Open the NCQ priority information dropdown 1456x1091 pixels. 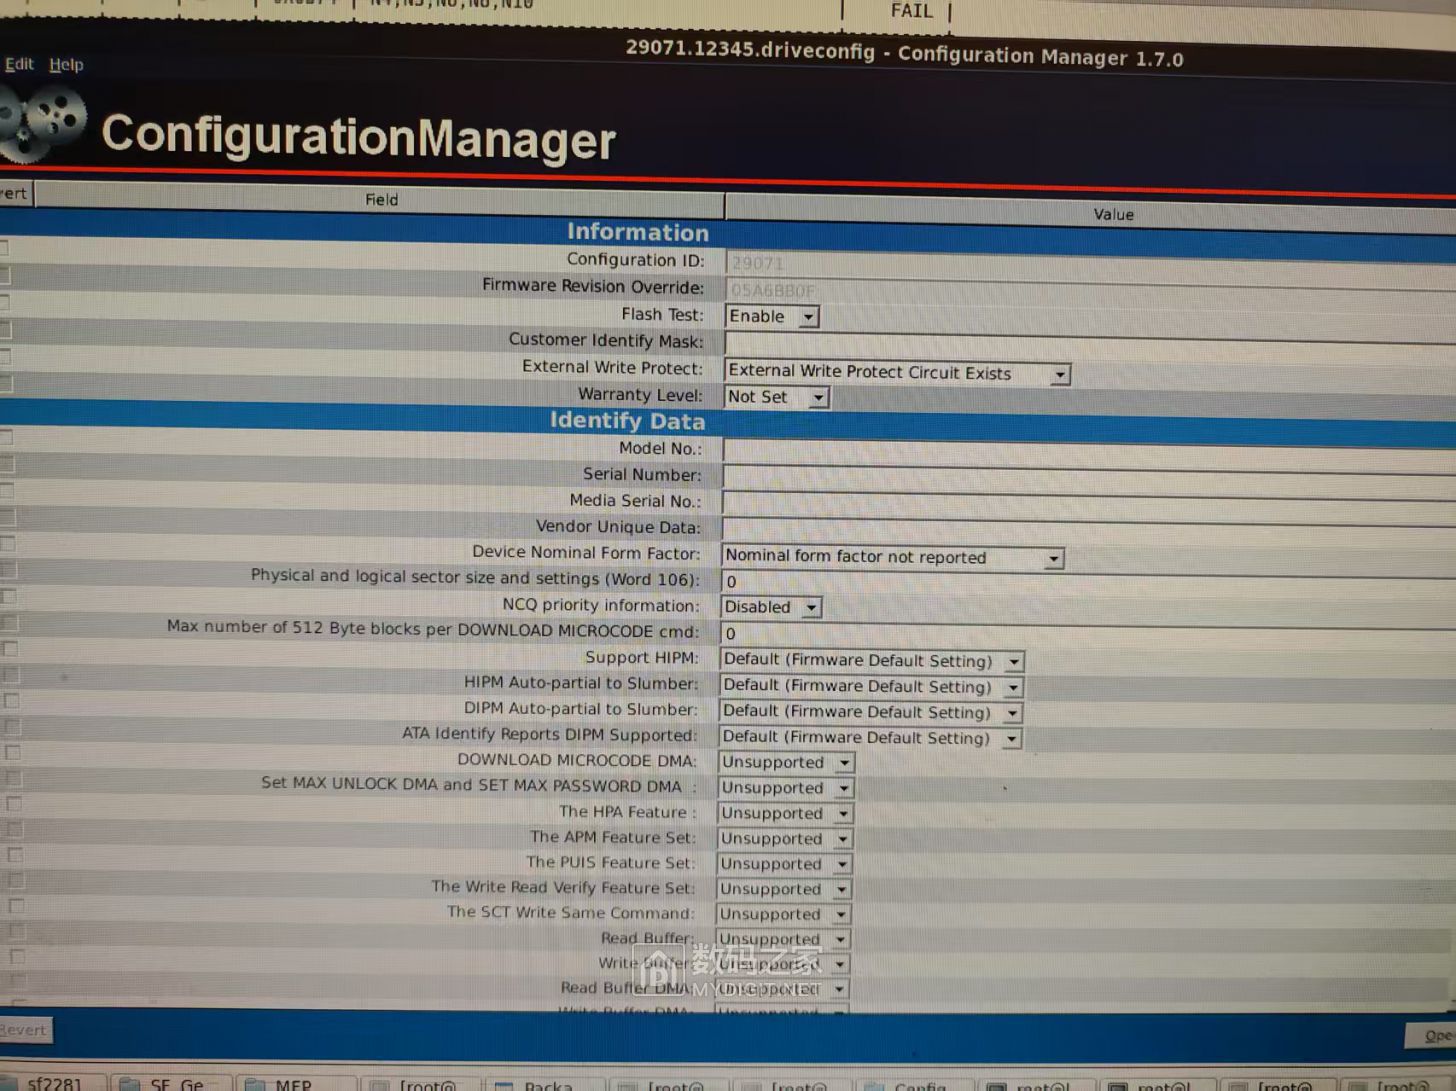click(771, 607)
